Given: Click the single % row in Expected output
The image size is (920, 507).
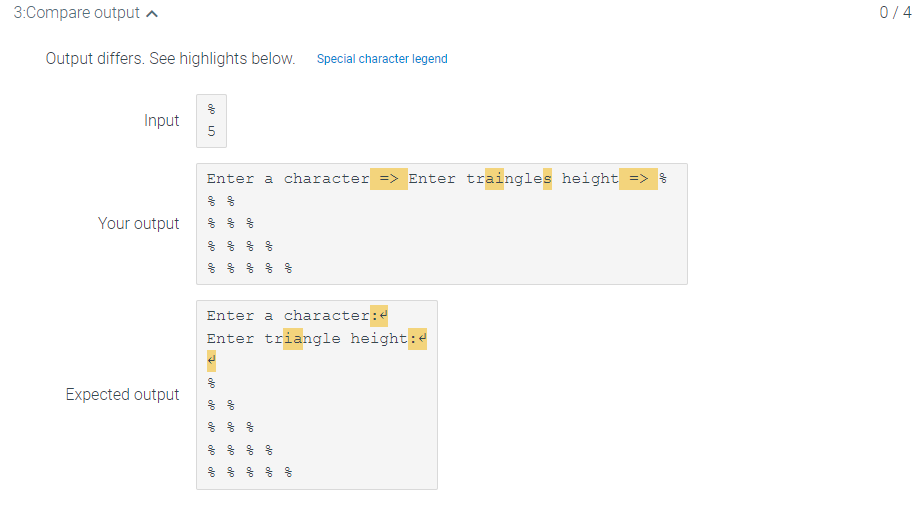Looking at the screenshot, I should pyautogui.click(x=211, y=383).
